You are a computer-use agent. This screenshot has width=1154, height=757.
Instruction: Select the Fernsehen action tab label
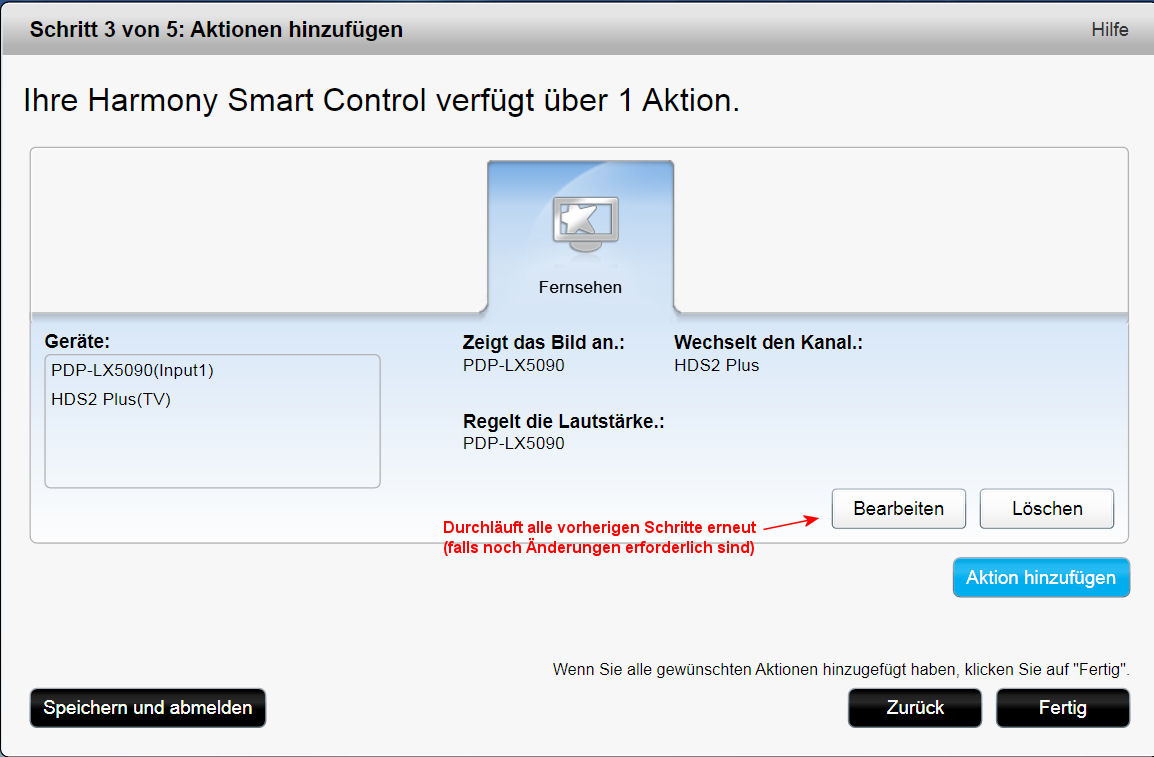pos(580,288)
